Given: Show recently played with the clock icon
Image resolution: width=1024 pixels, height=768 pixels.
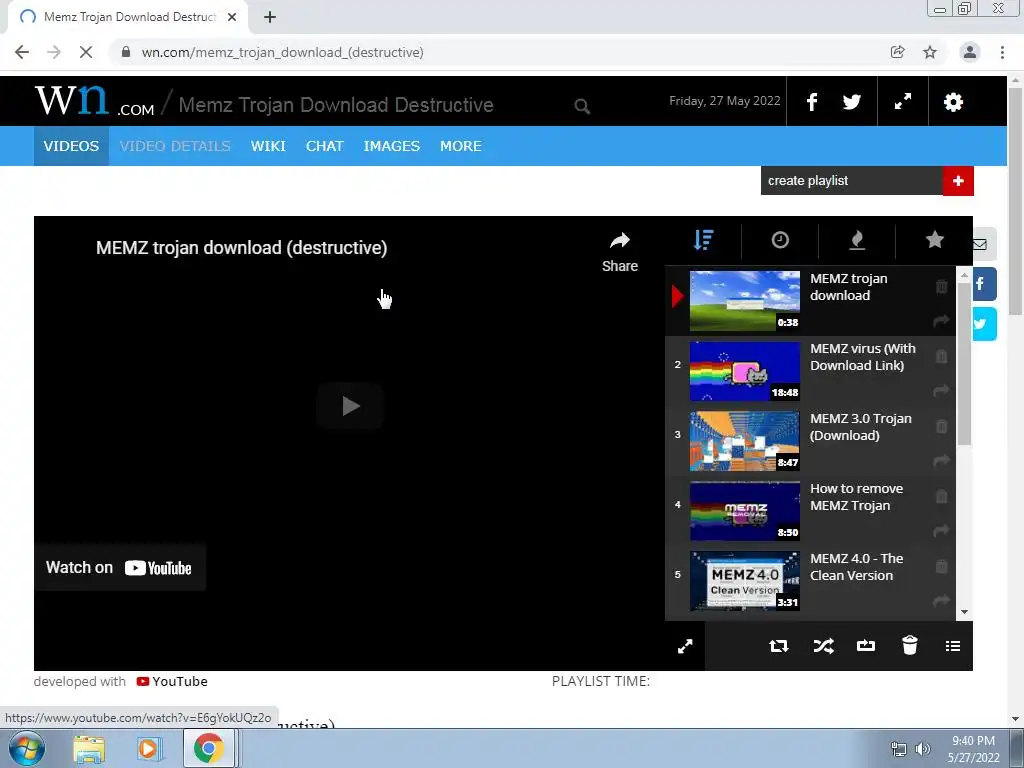Looking at the screenshot, I should (780, 240).
